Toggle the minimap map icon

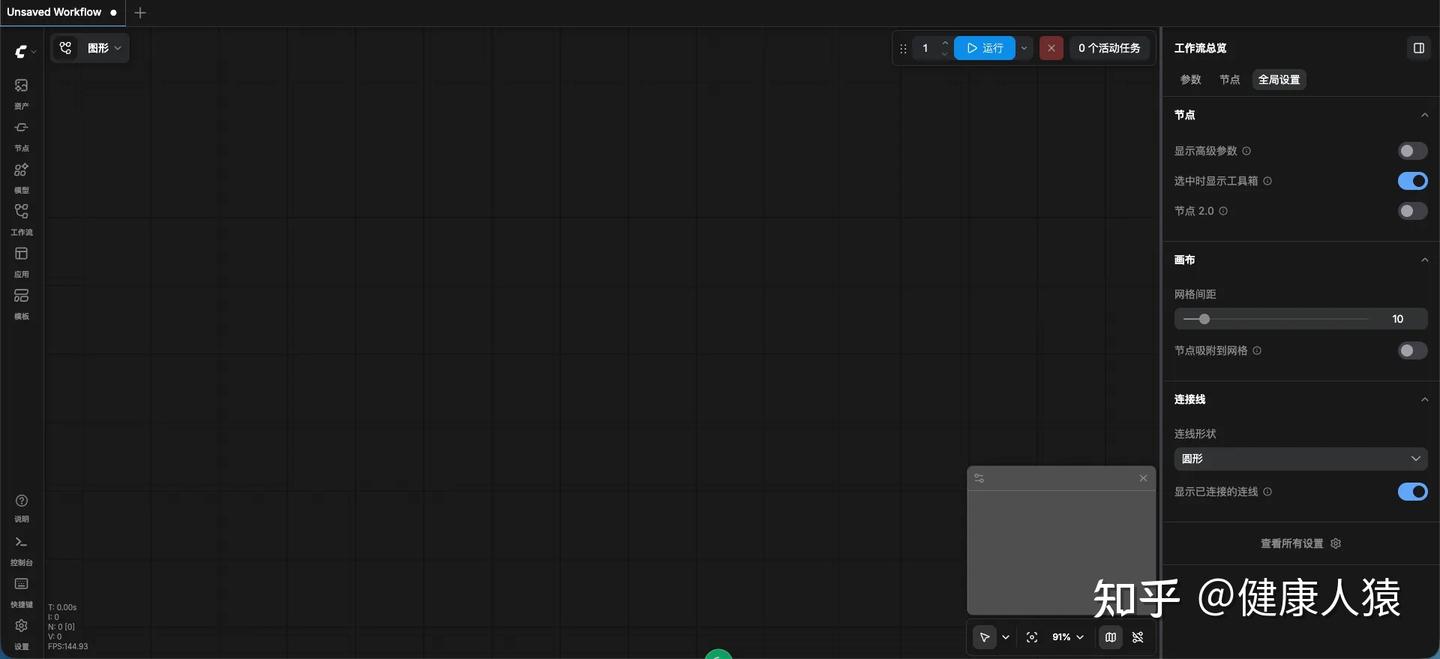[x=1110, y=637]
